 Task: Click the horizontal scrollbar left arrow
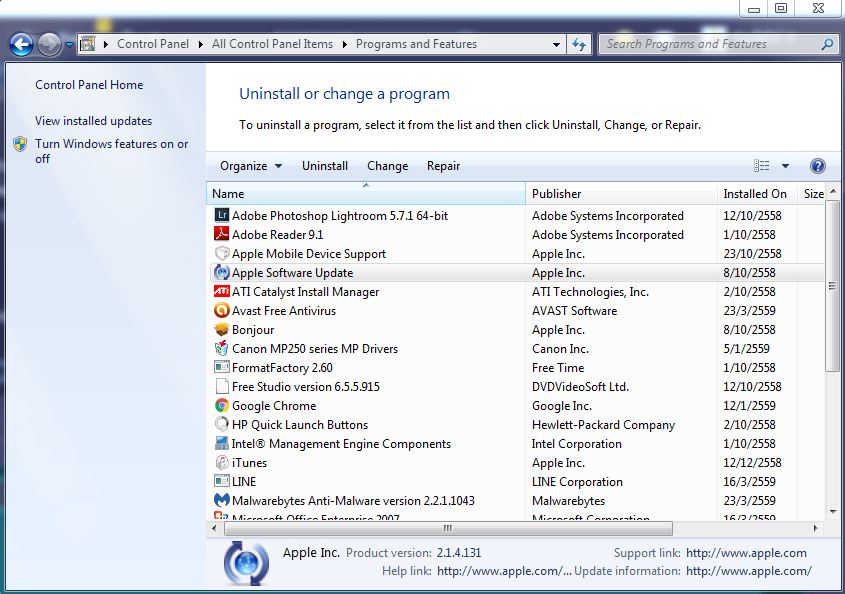tap(214, 528)
